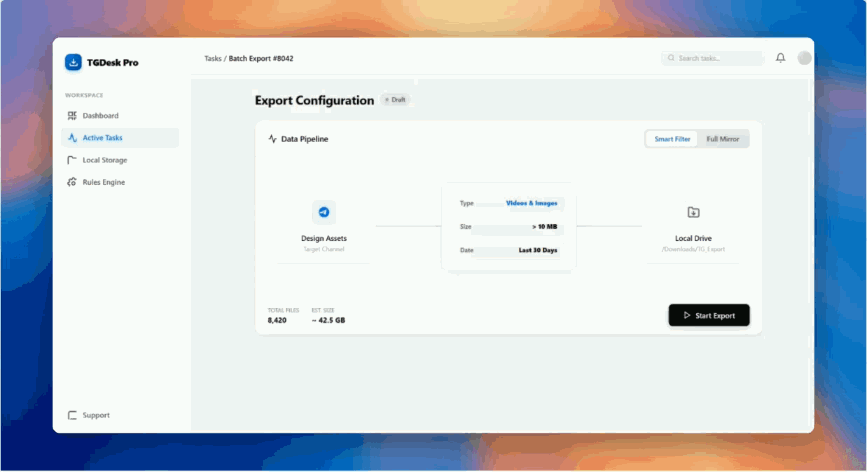Click the Rules Engine gear icon

click(x=72, y=182)
